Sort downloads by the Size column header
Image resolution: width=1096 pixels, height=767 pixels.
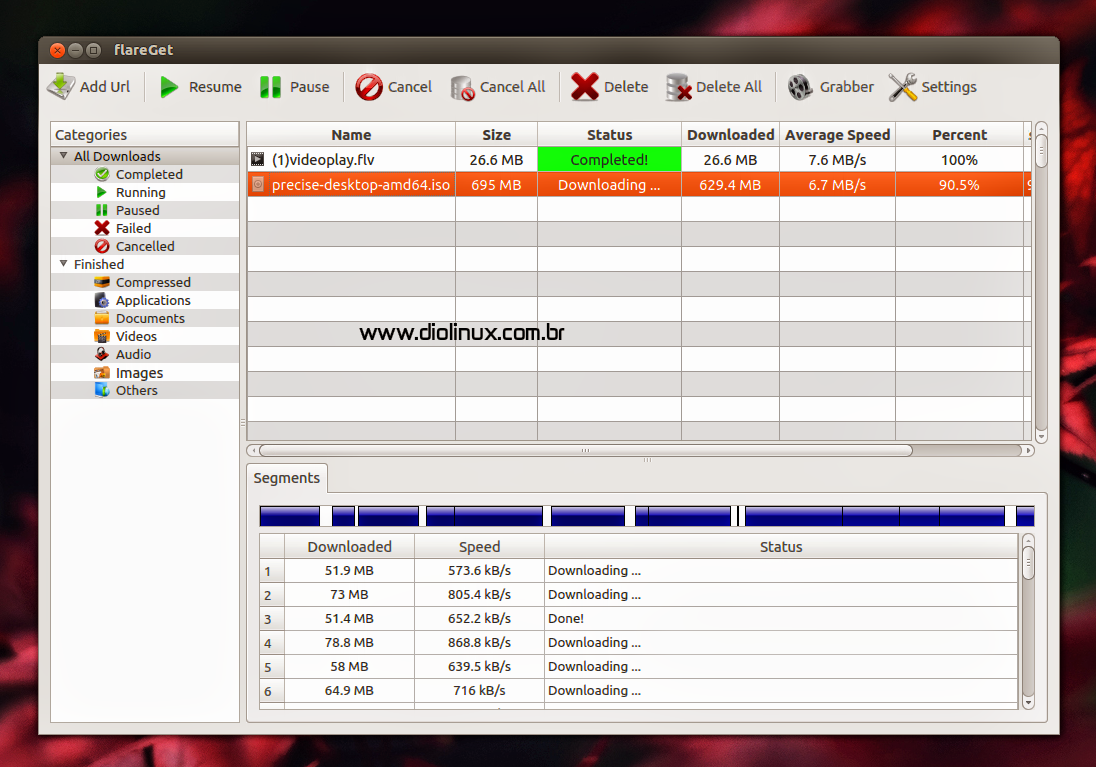(x=496, y=134)
